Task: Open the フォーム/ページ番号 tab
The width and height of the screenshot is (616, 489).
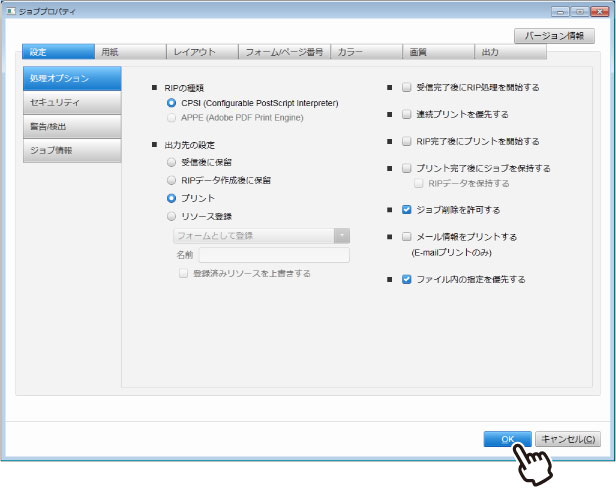Action: tap(284, 52)
